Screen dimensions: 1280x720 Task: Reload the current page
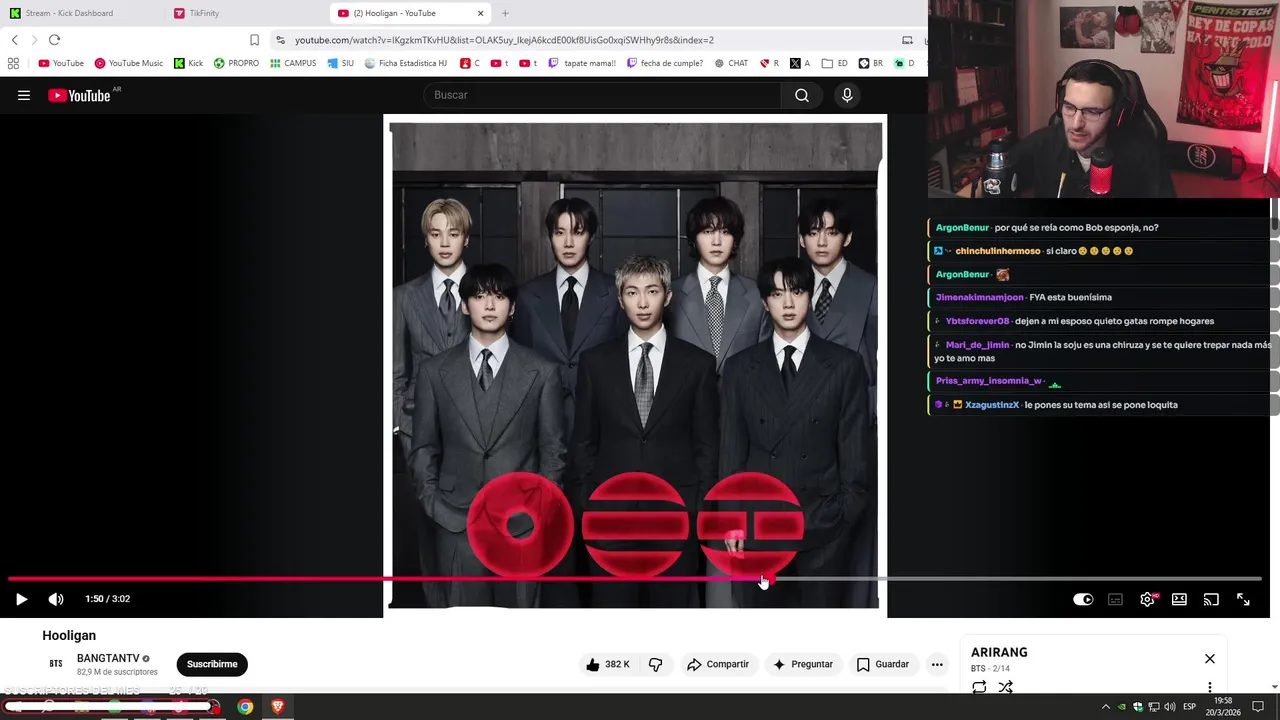(x=54, y=40)
